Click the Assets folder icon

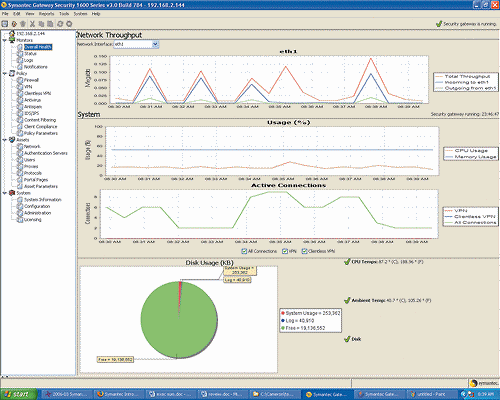tap(12, 140)
